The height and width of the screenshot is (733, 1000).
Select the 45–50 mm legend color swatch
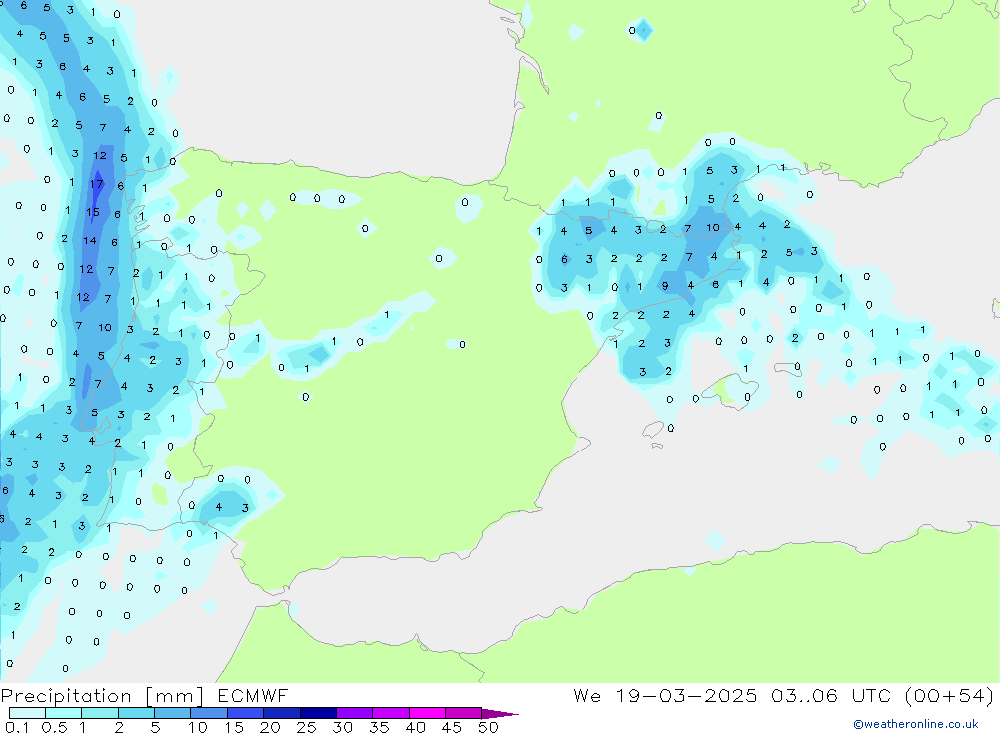click(x=463, y=713)
